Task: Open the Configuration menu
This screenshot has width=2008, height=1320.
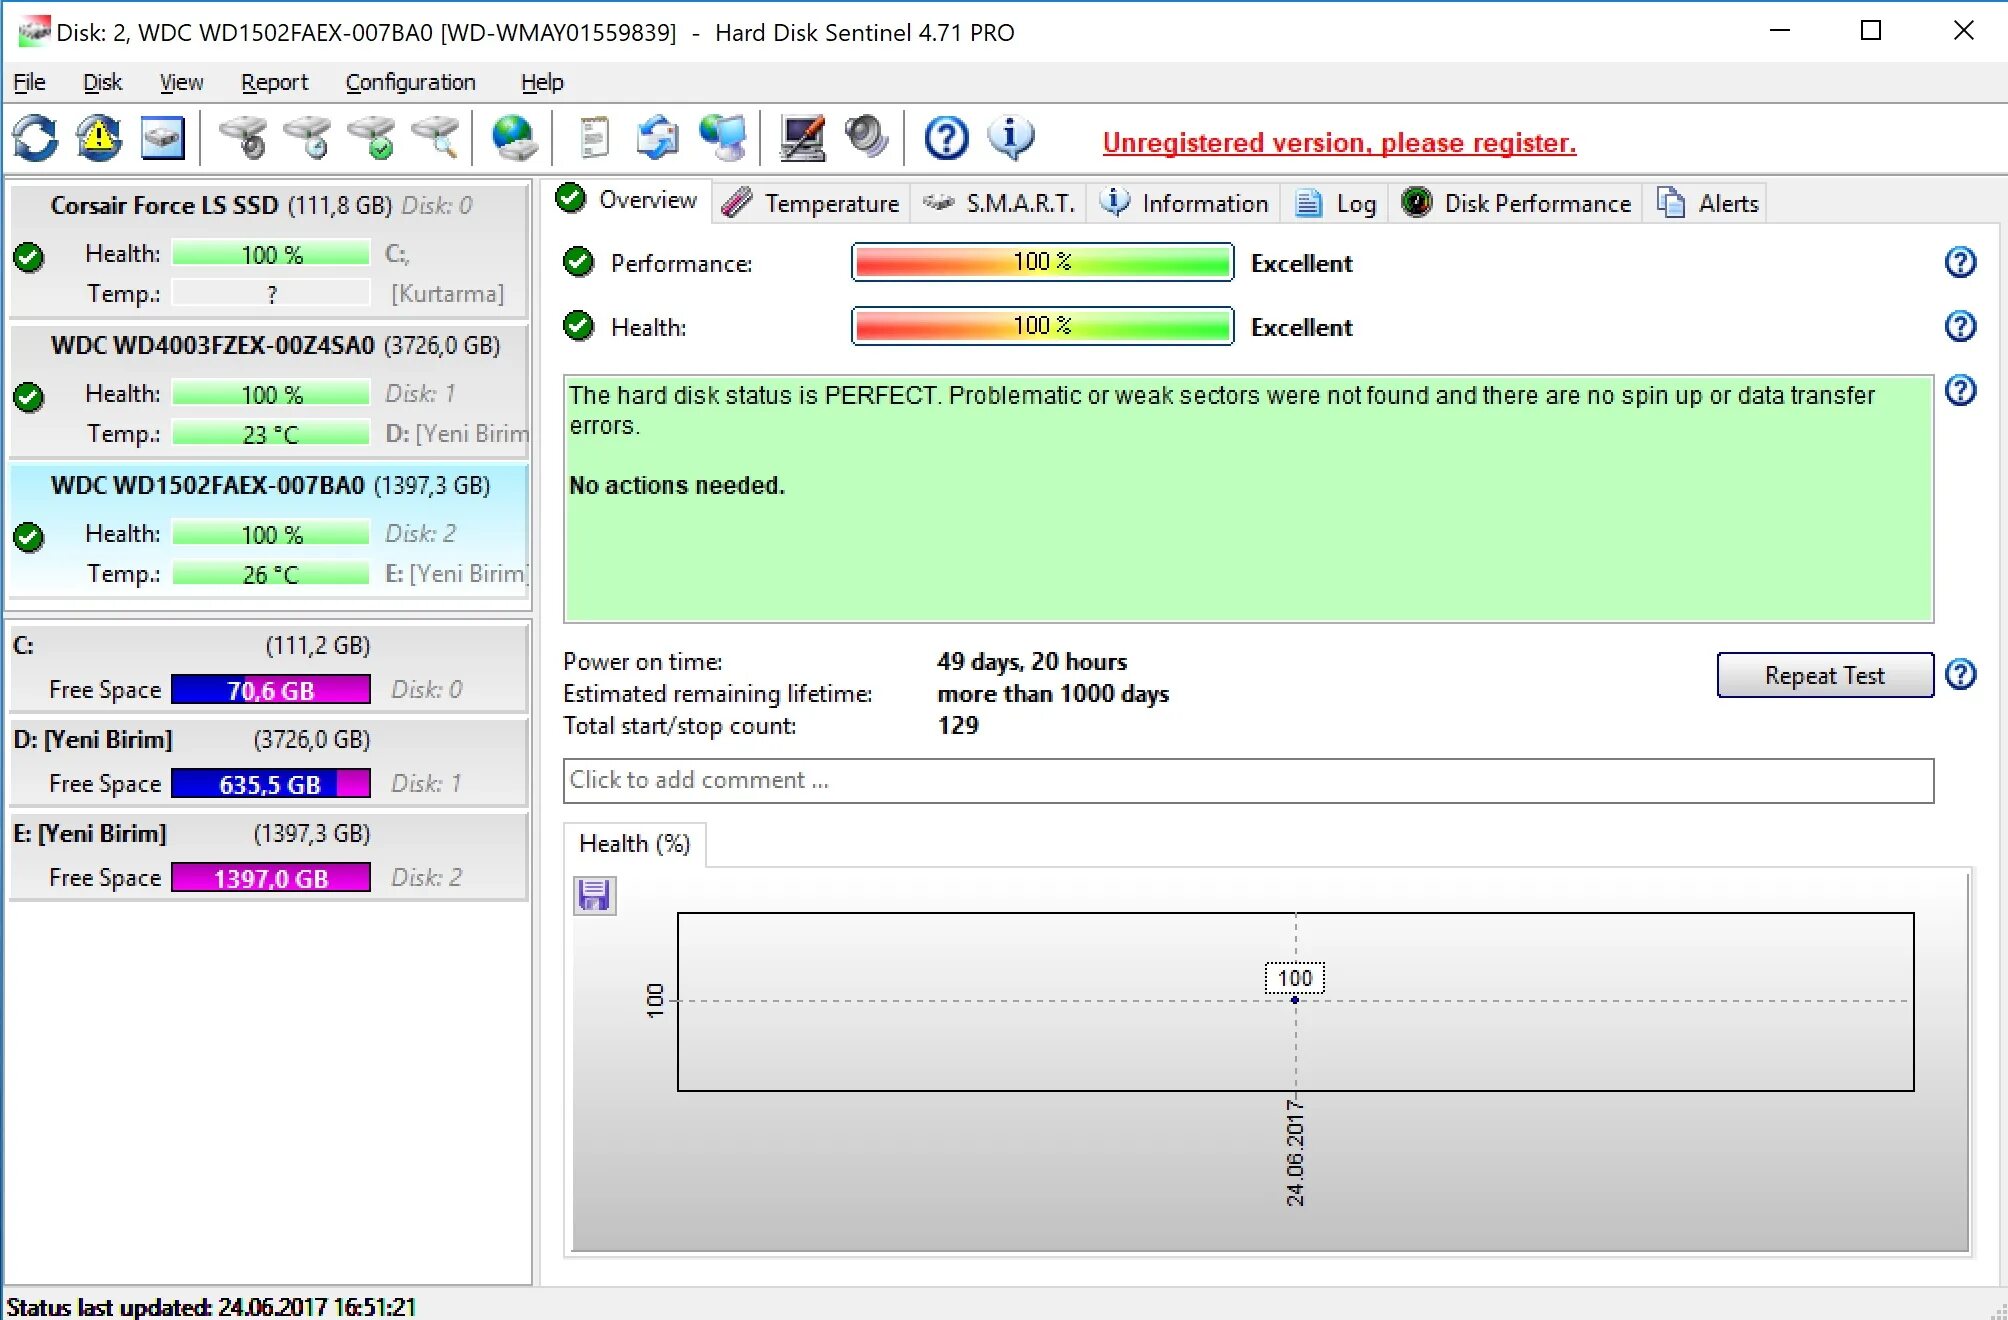Action: tap(410, 82)
